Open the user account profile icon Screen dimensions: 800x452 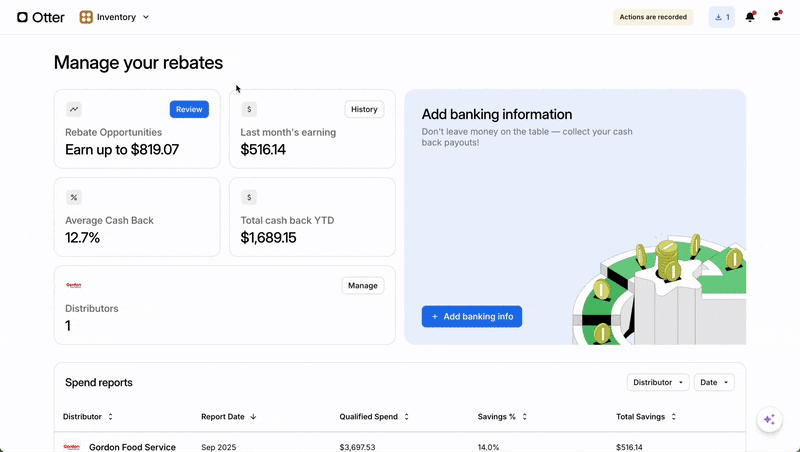pyautogui.click(x=776, y=17)
